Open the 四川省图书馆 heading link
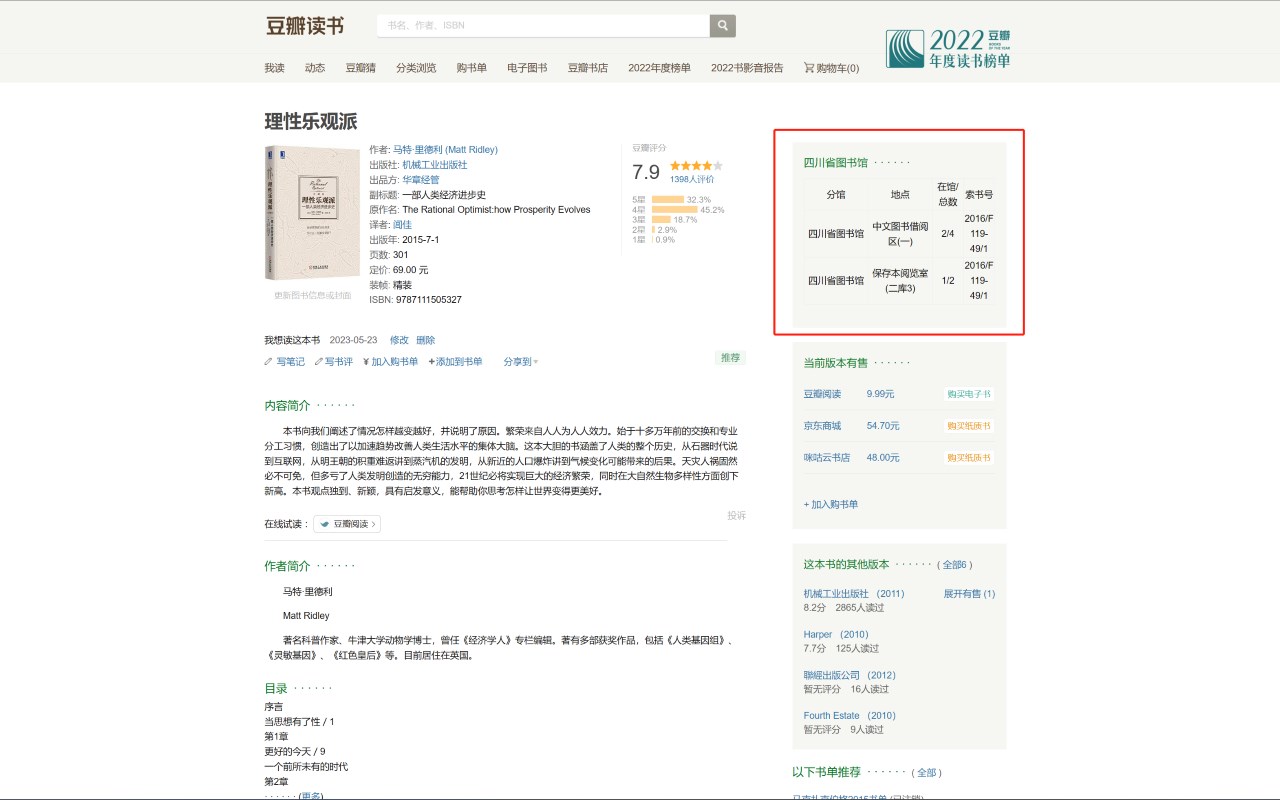Image resolution: width=1280 pixels, height=800 pixels. pos(836,162)
